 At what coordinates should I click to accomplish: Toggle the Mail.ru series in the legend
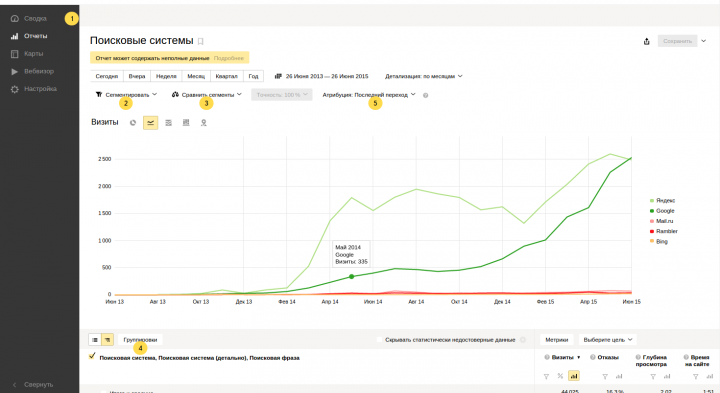pyautogui.click(x=661, y=221)
